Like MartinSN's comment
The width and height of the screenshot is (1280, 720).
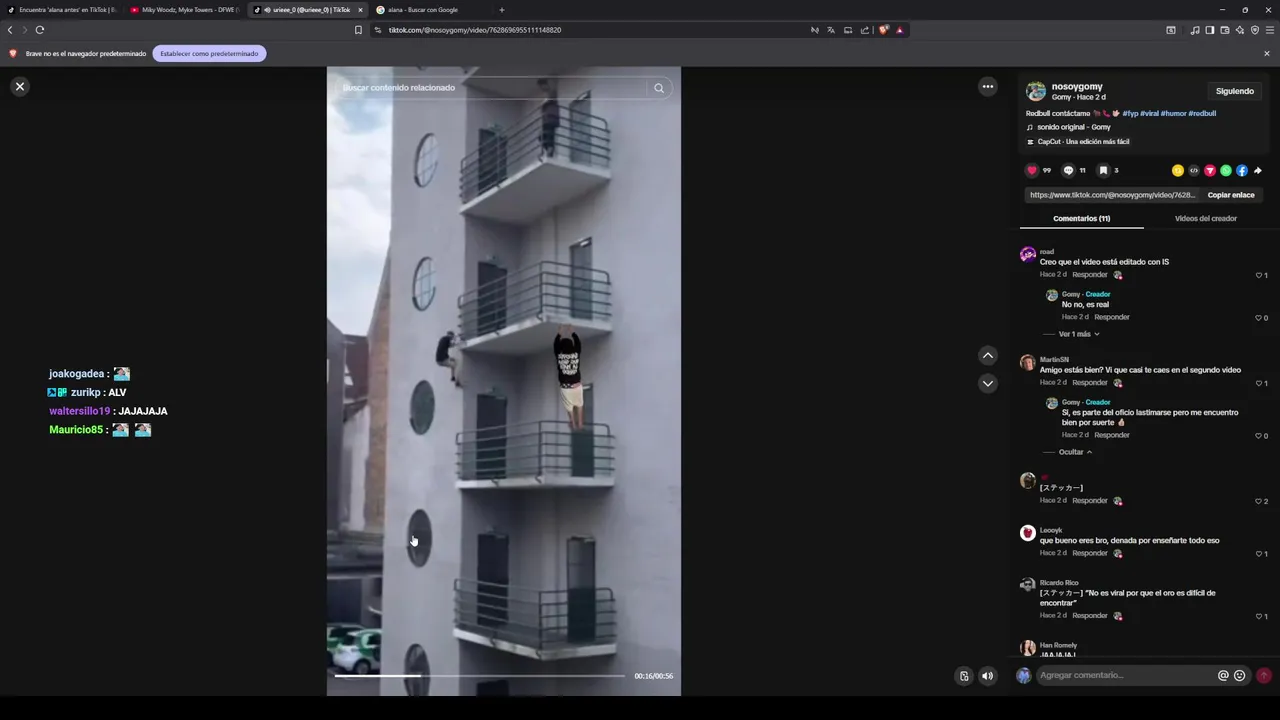1261,383
